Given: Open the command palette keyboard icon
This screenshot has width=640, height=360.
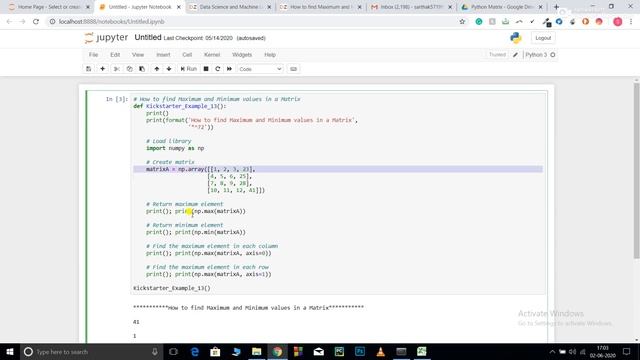Looking at the screenshot, I should [x=293, y=69].
